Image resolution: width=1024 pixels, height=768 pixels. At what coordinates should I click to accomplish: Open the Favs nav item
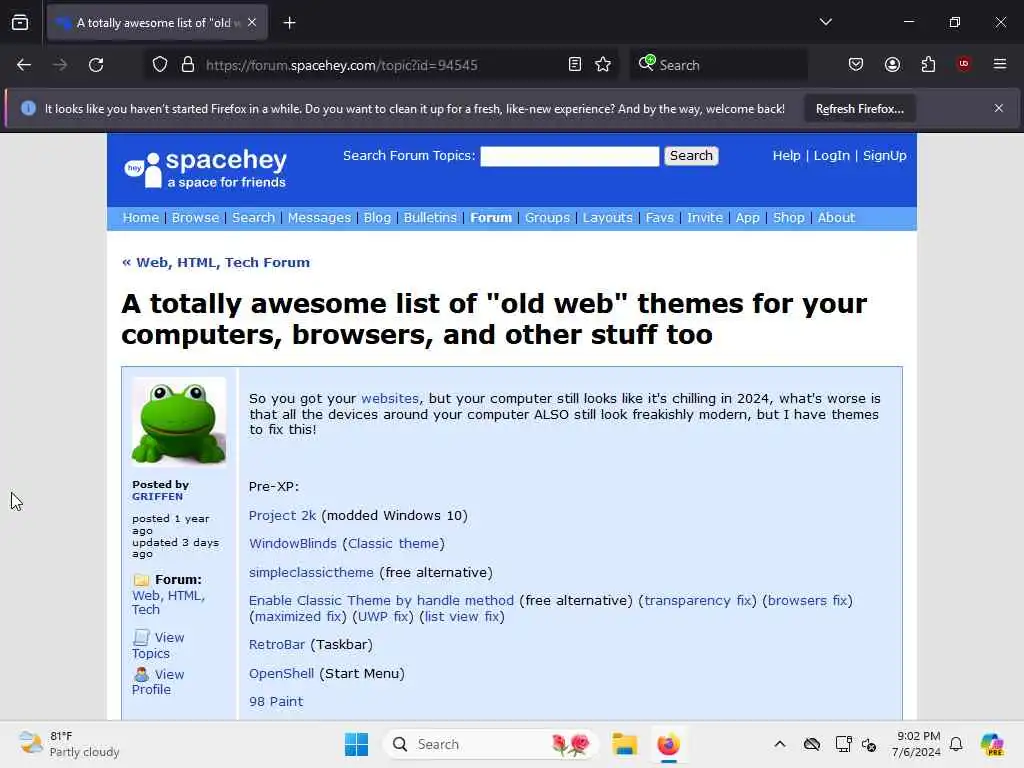(660, 217)
